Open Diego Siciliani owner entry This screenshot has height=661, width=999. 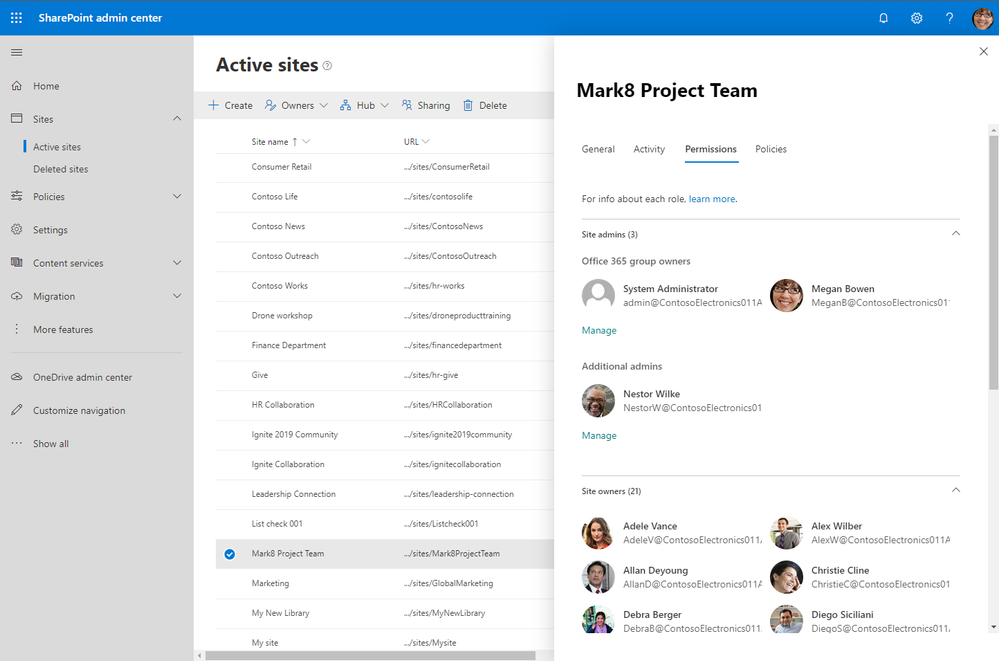coord(860,621)
